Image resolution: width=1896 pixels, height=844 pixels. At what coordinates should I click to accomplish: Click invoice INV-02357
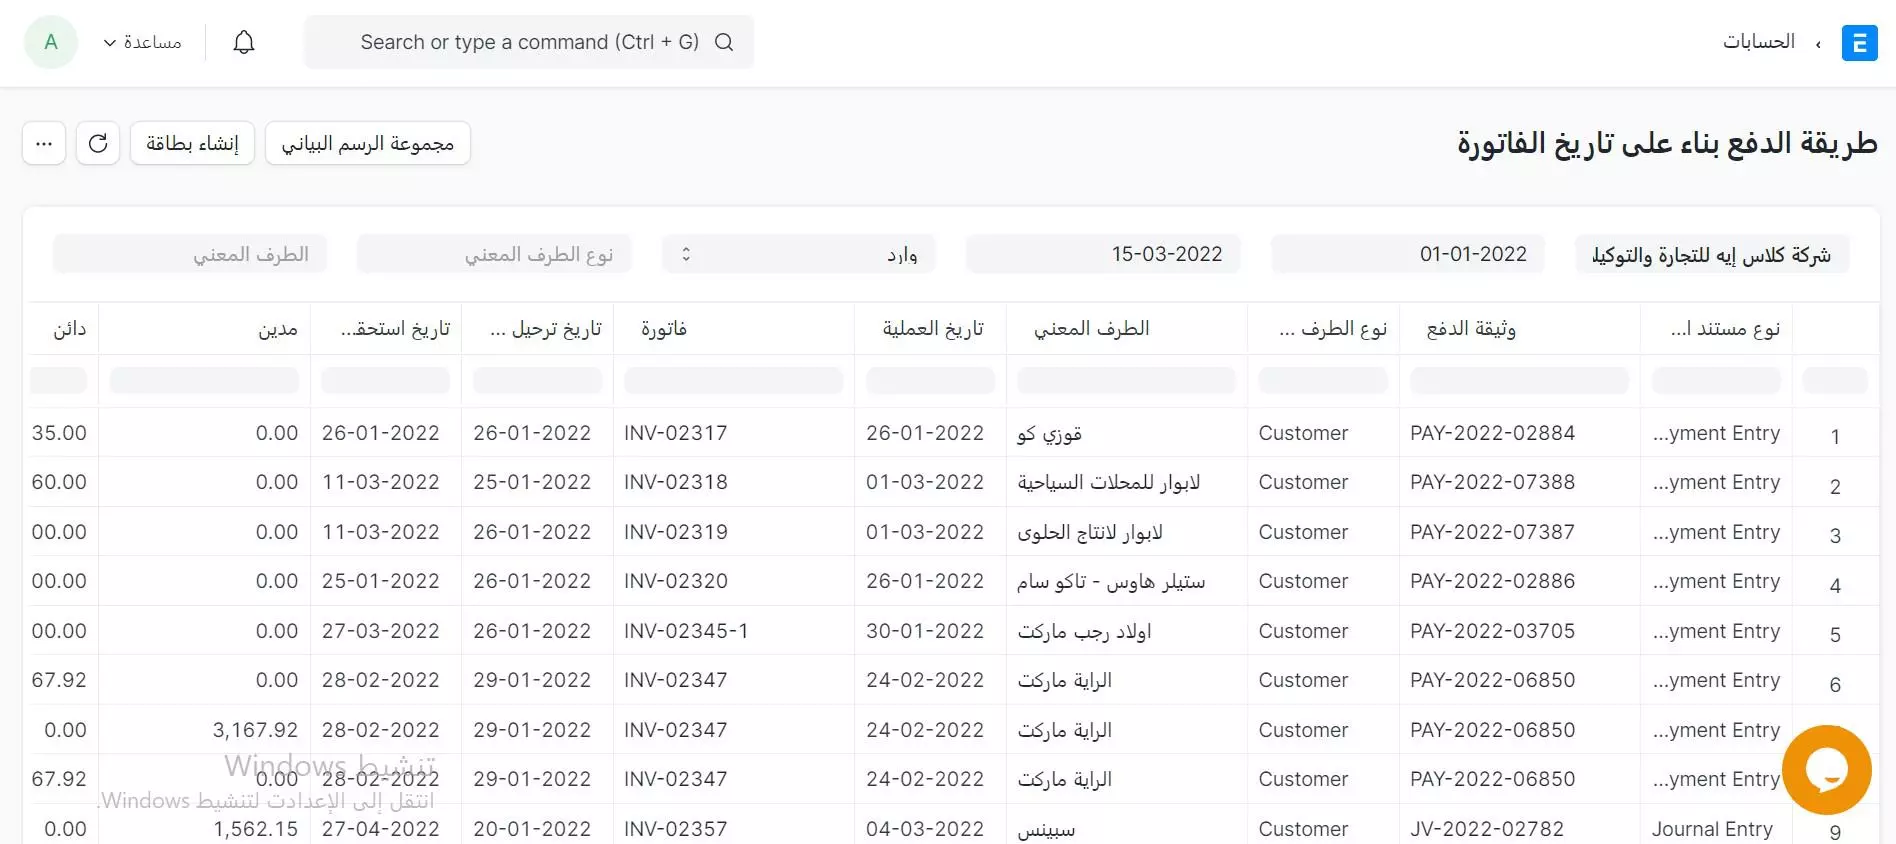coord(676,829)
